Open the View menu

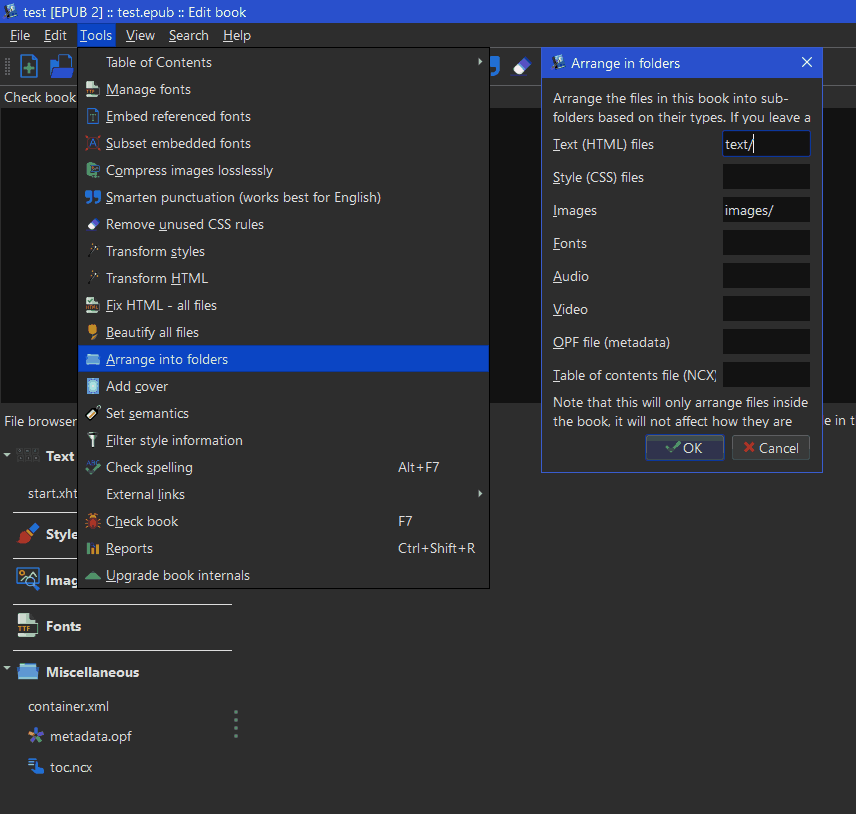click(x=140, y=35)
